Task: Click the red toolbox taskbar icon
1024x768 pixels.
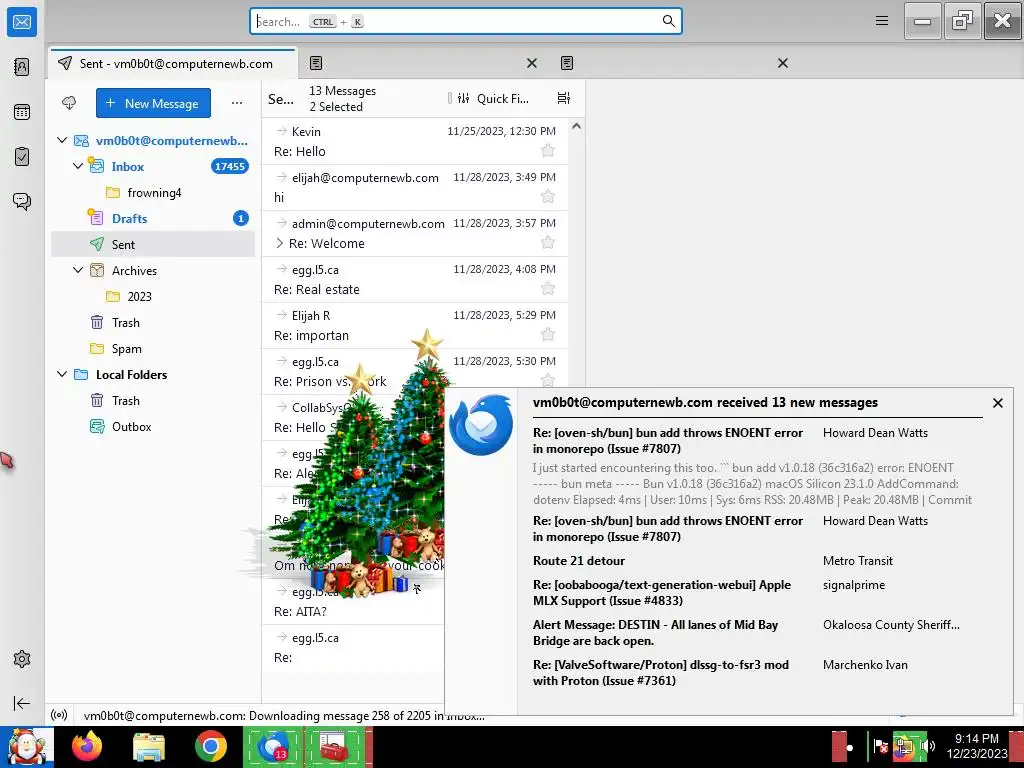Action: tap(333, 746)
